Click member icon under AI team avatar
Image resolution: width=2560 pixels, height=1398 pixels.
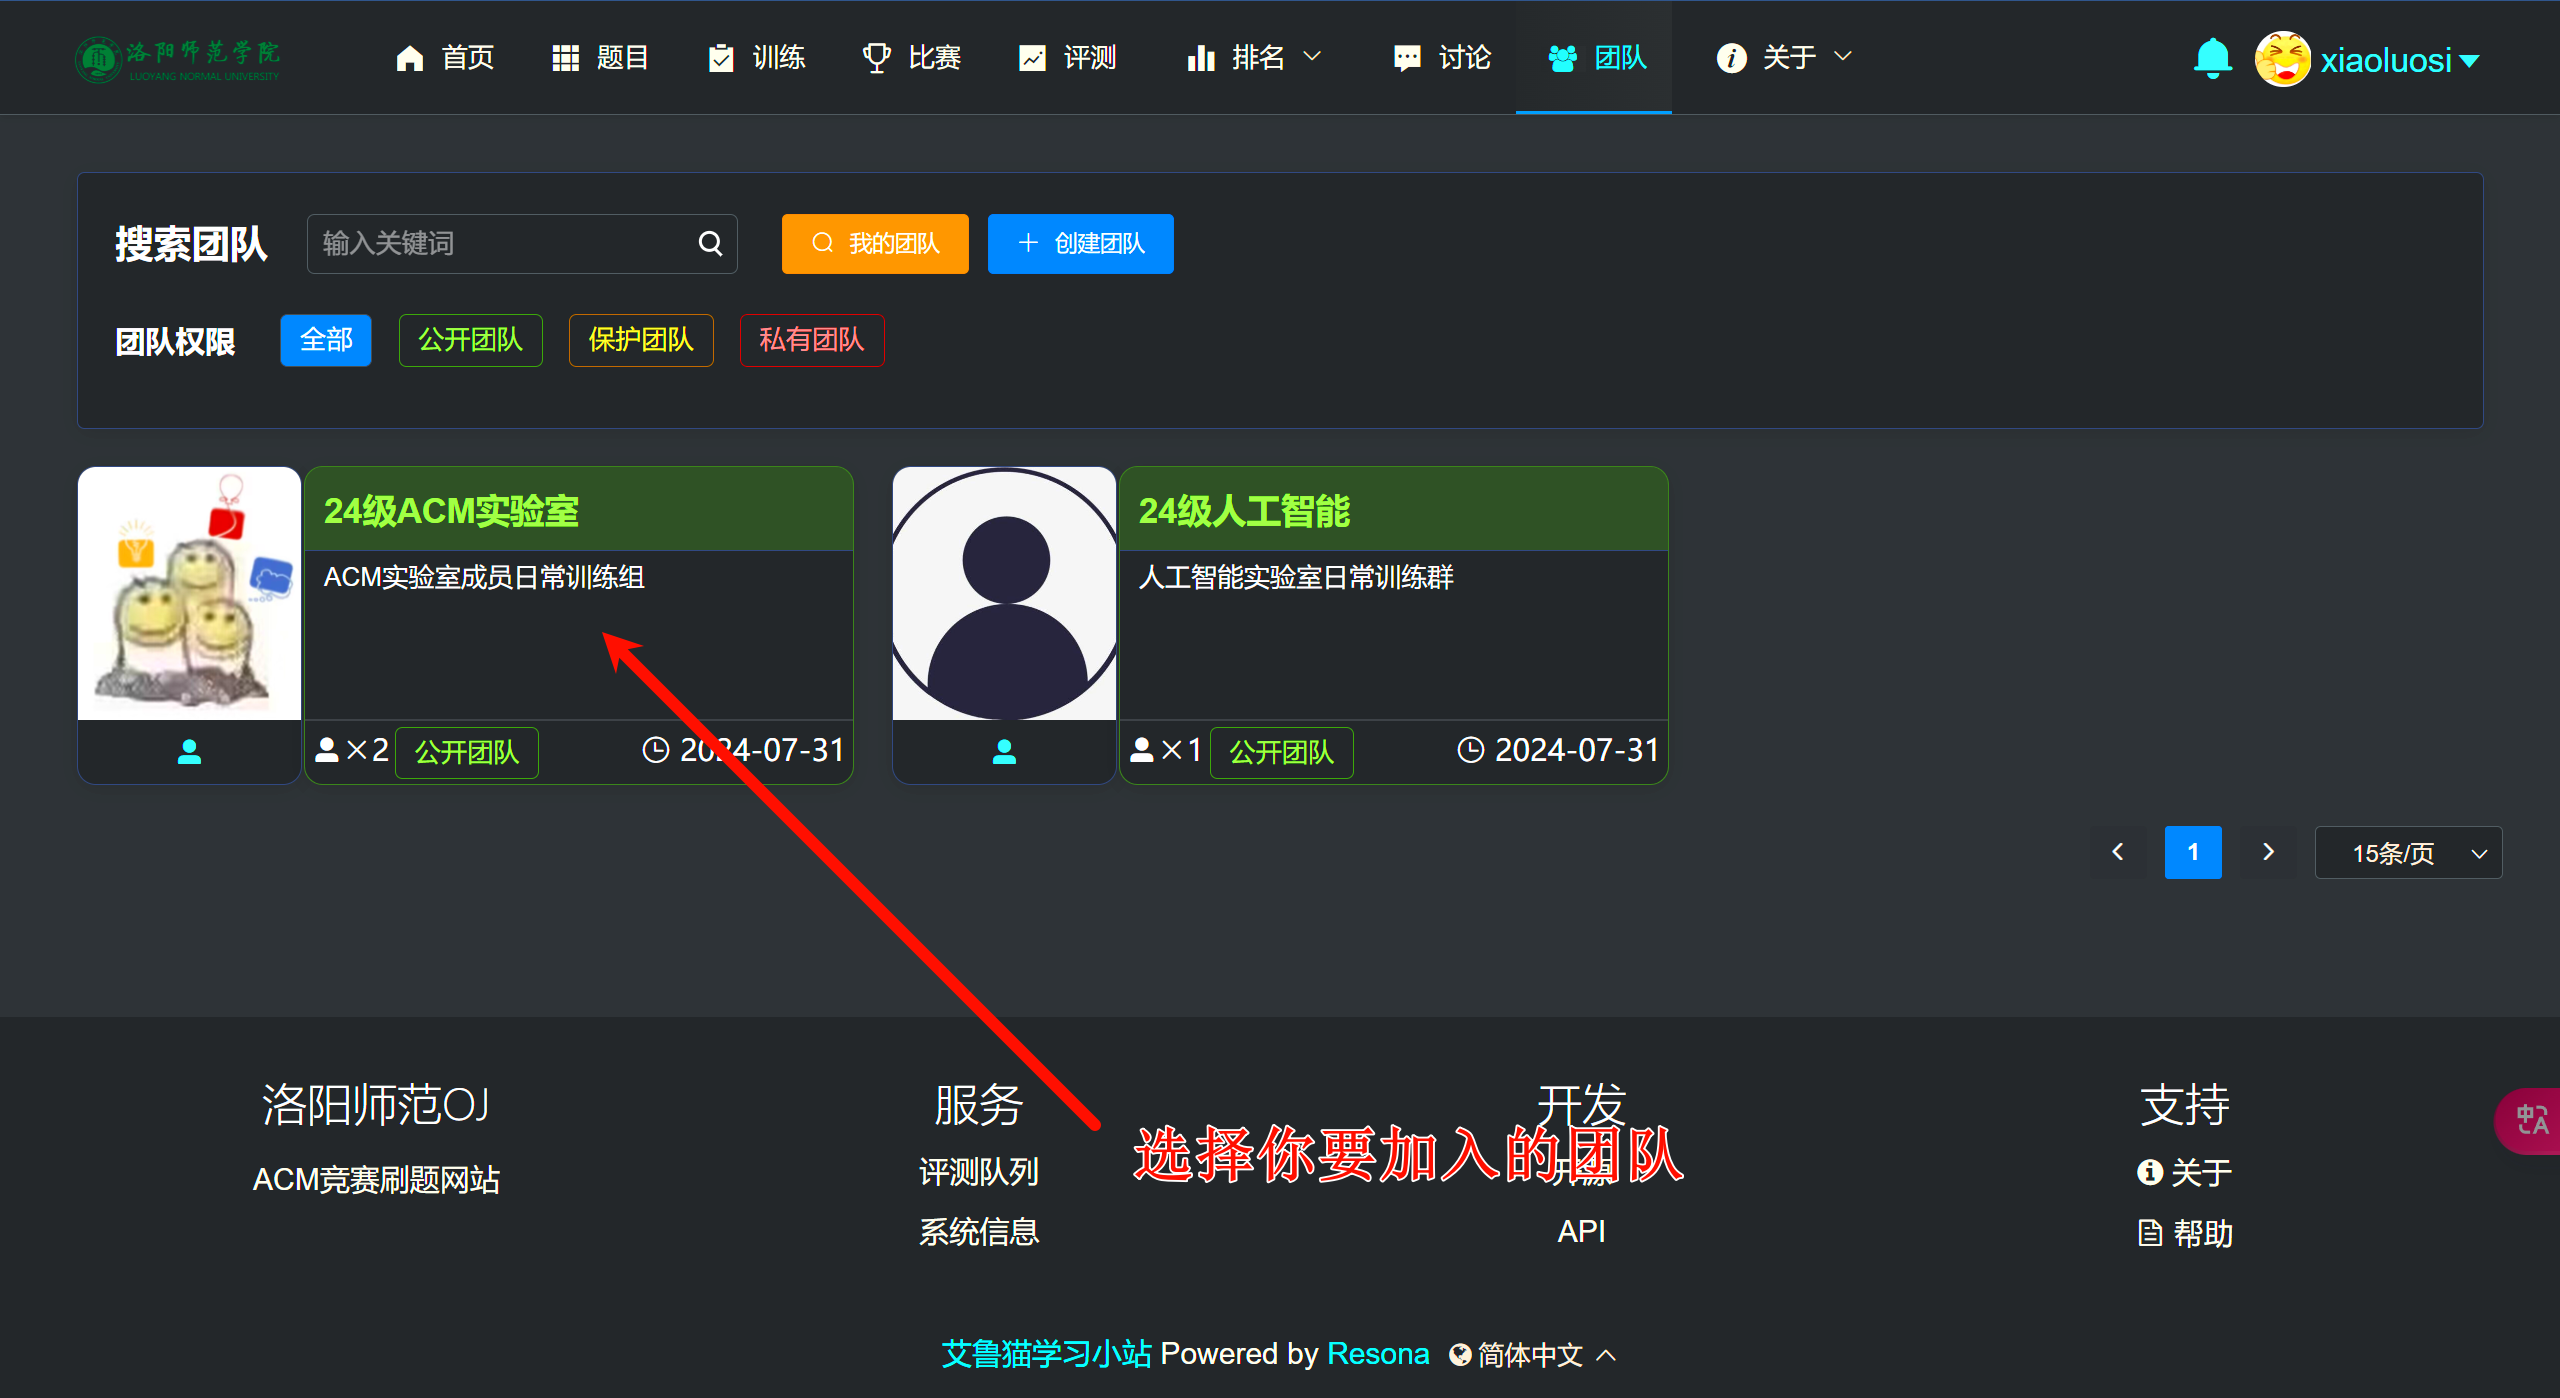tap(1004, 751)
